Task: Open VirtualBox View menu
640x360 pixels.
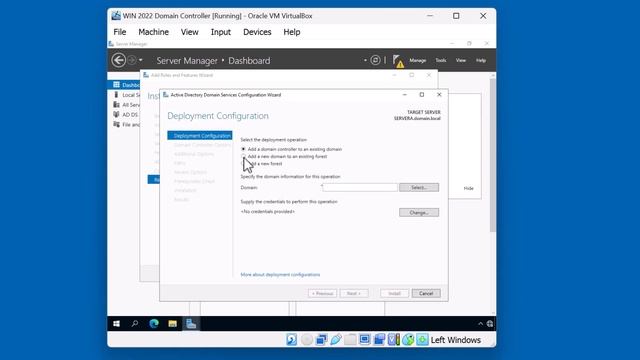Action: click(x=189, y=32)
